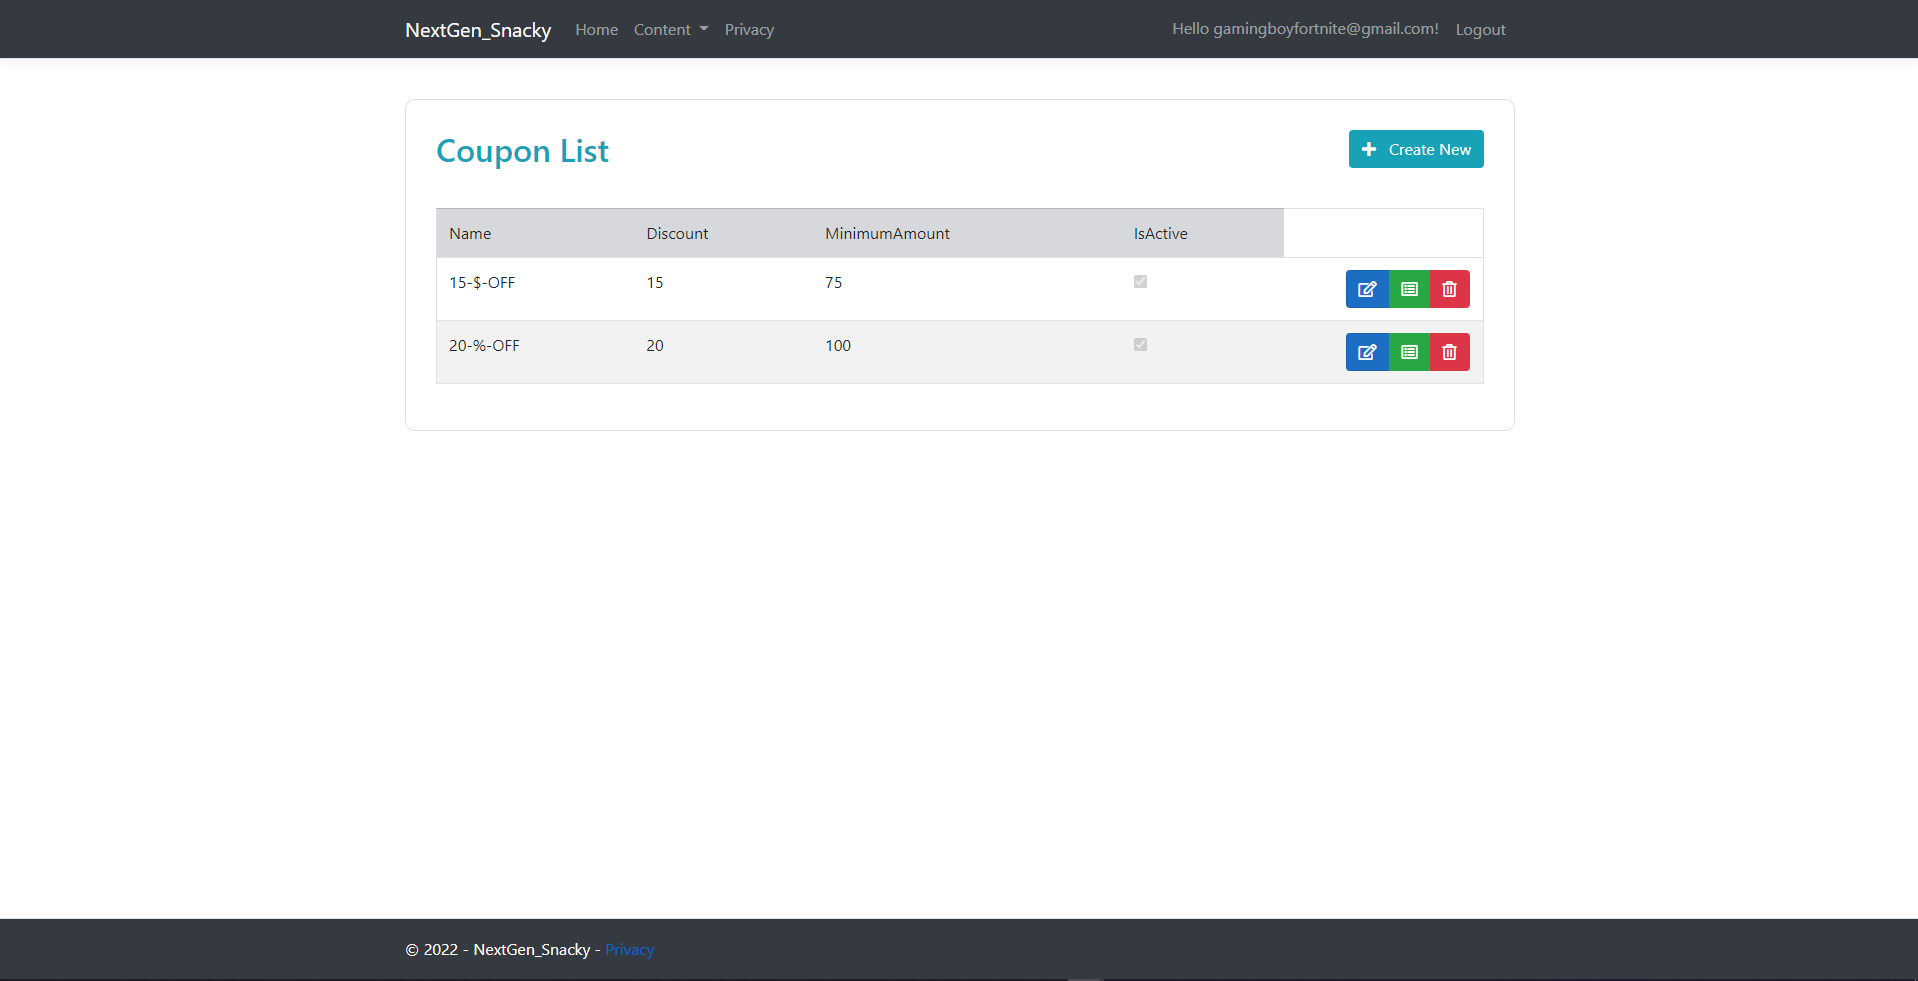Open details for the 20-%-OFF coupon
This screenshot has width=1918, height=981.
tap(1408, 351)
